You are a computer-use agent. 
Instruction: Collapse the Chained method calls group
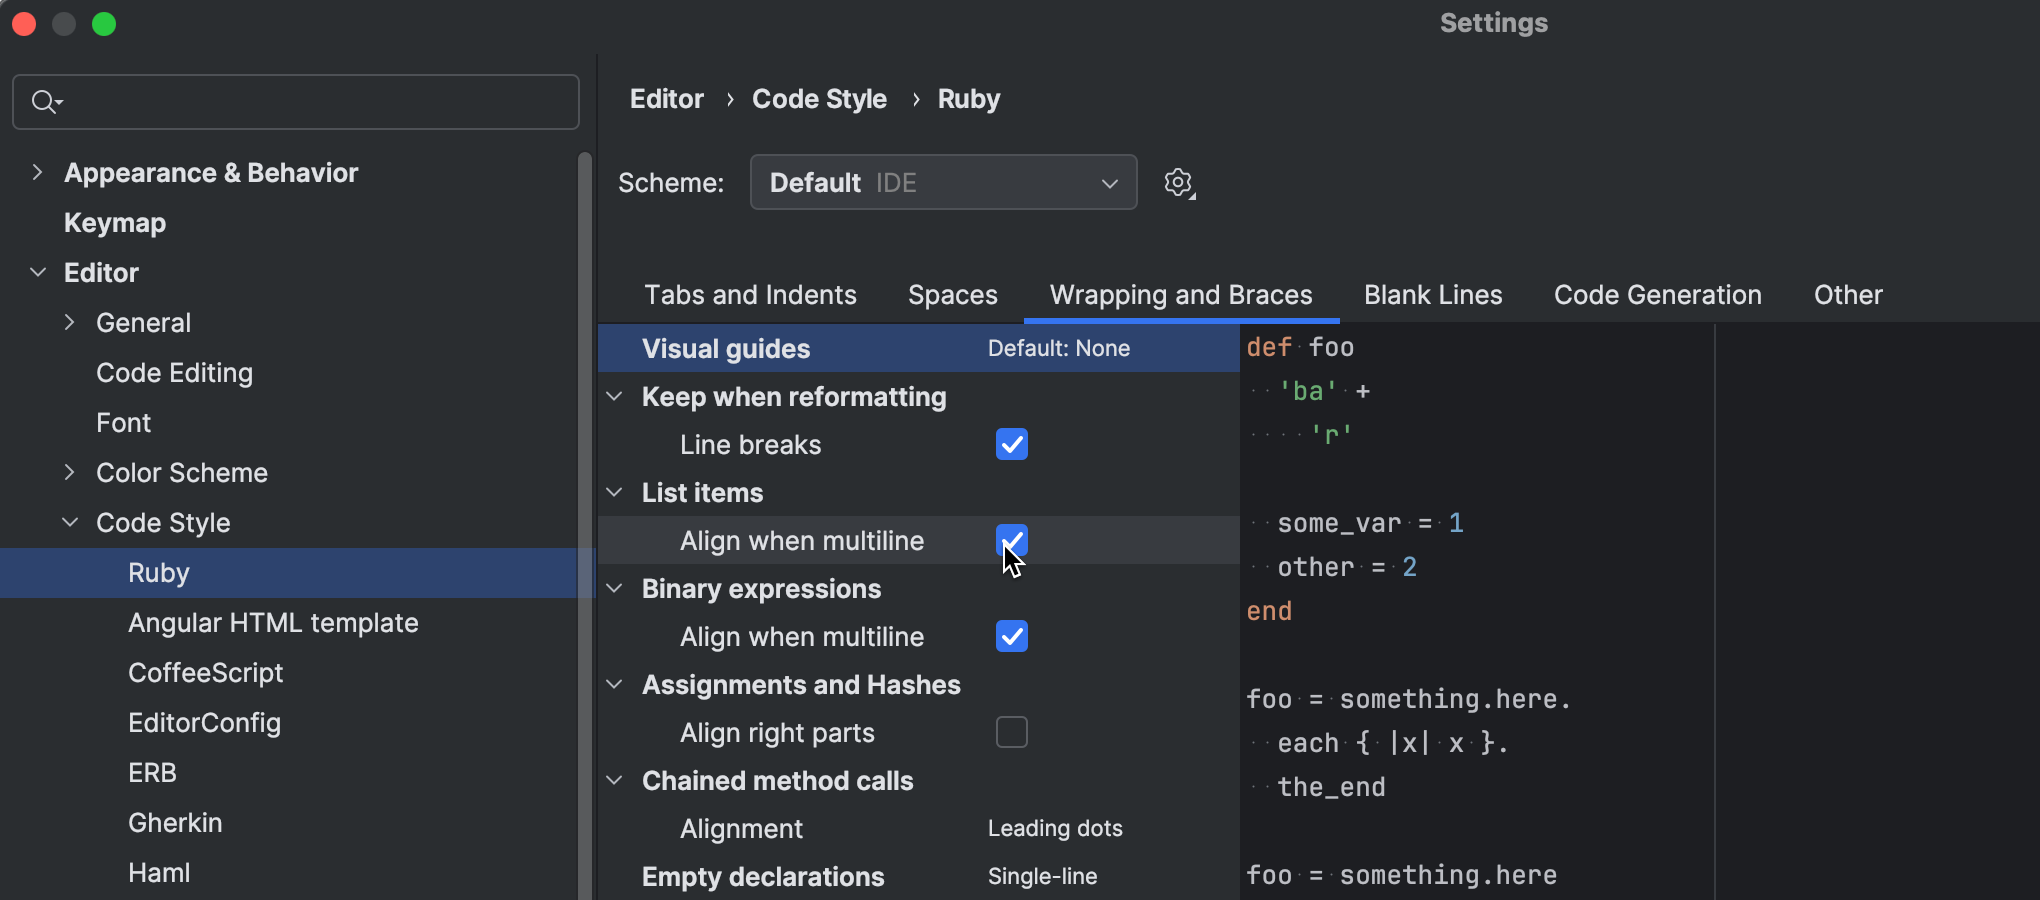[x=615, y=781]
